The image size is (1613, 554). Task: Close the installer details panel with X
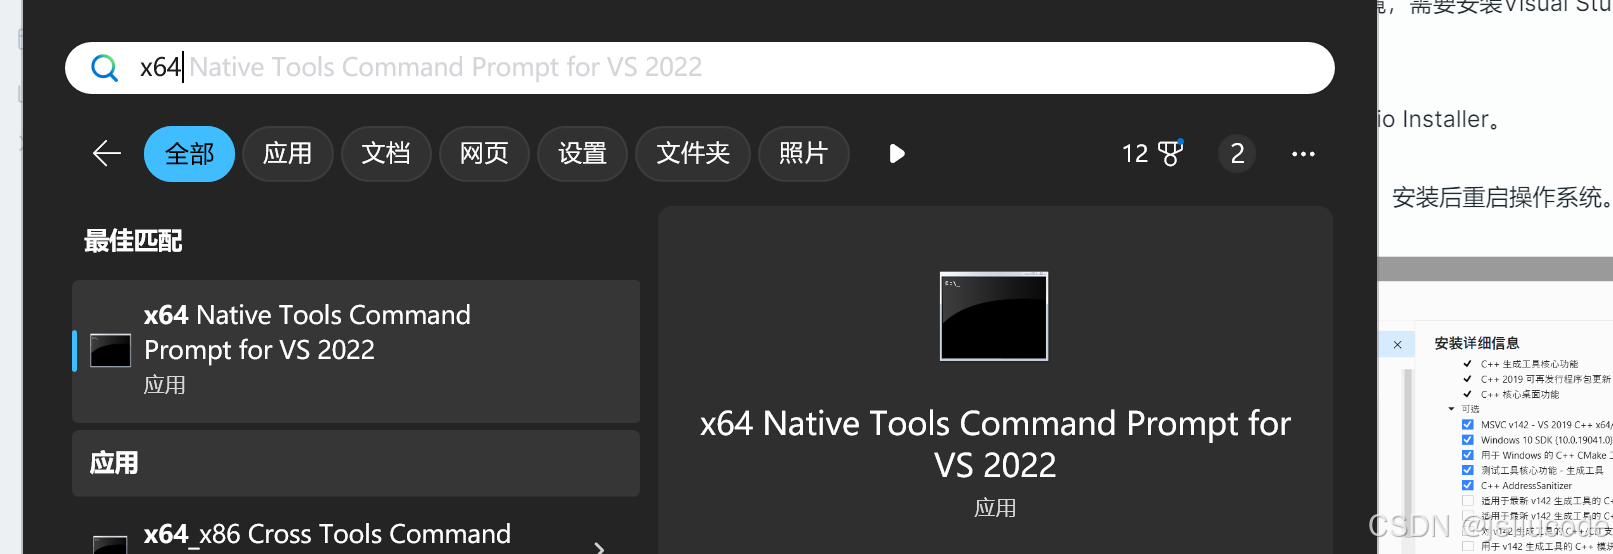(1397, 345)
